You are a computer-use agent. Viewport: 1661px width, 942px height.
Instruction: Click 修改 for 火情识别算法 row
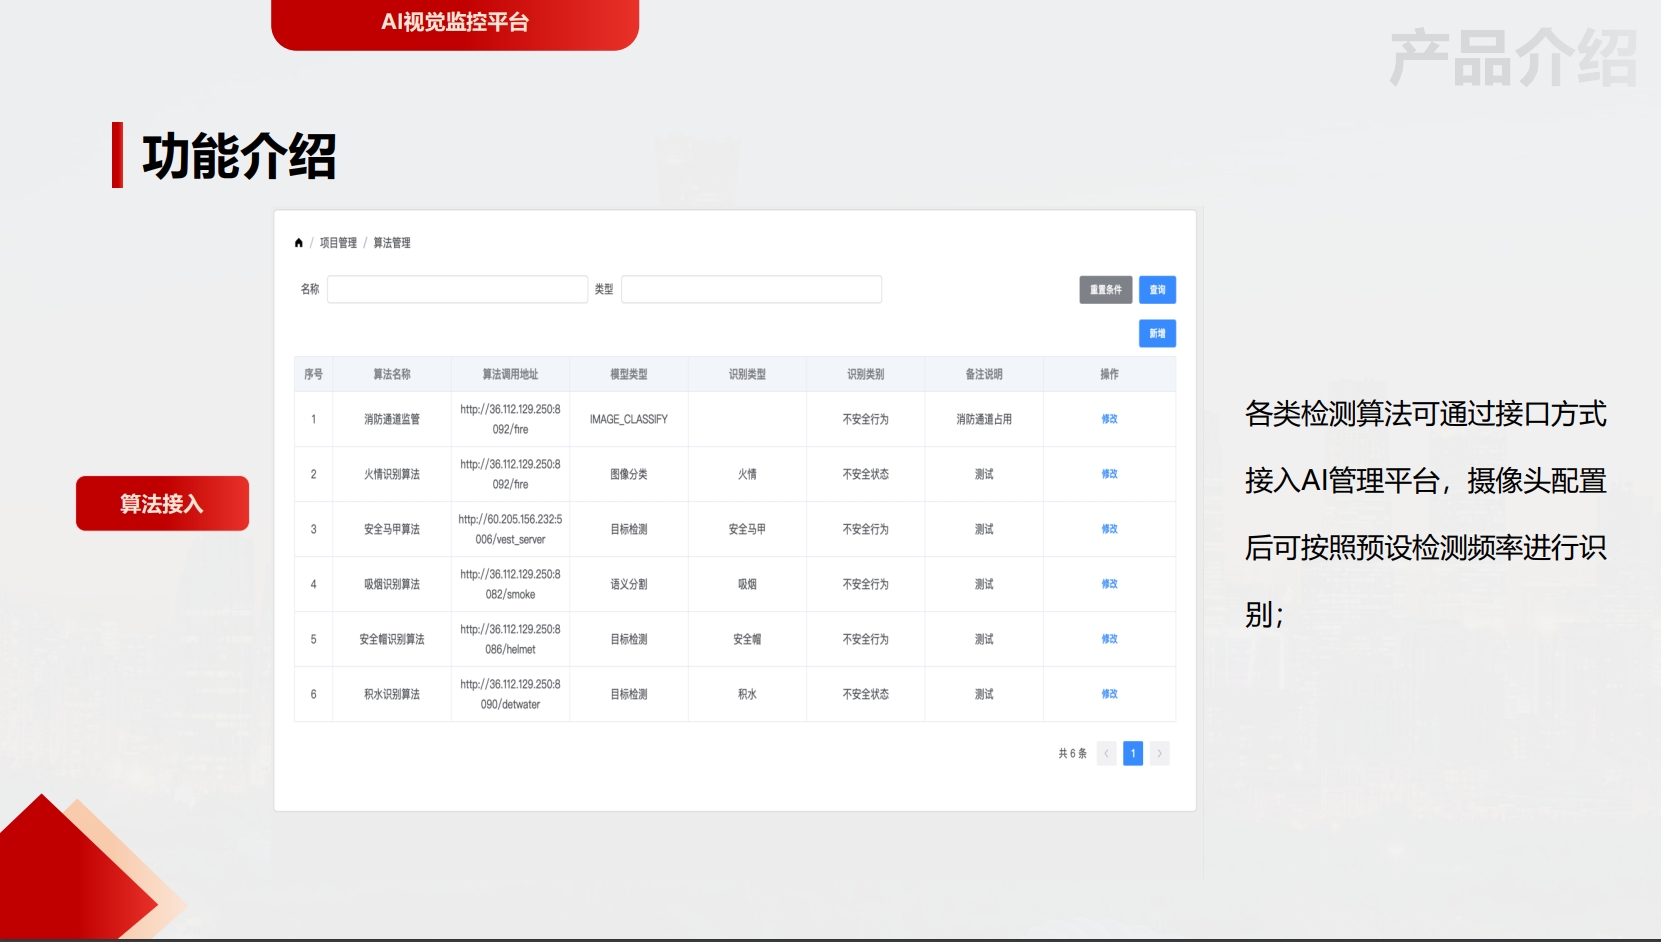point(1109,474)
